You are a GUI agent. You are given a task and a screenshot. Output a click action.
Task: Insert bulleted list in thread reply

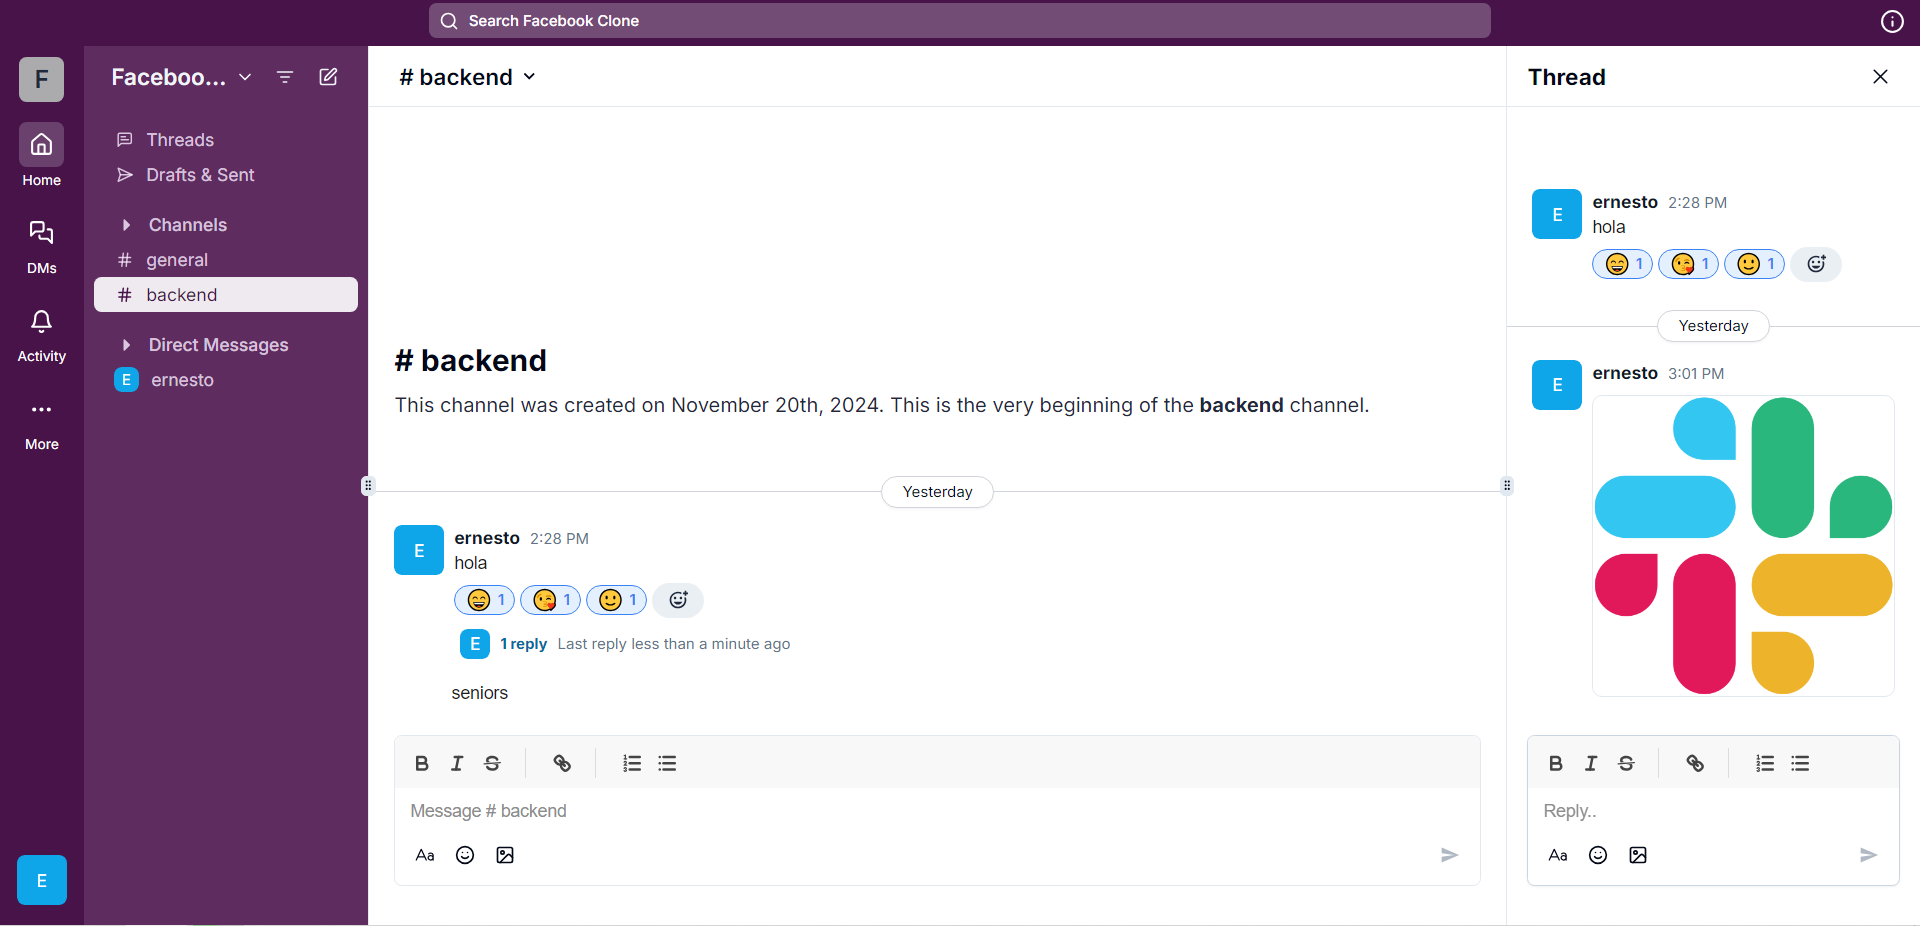[1800, 763]
